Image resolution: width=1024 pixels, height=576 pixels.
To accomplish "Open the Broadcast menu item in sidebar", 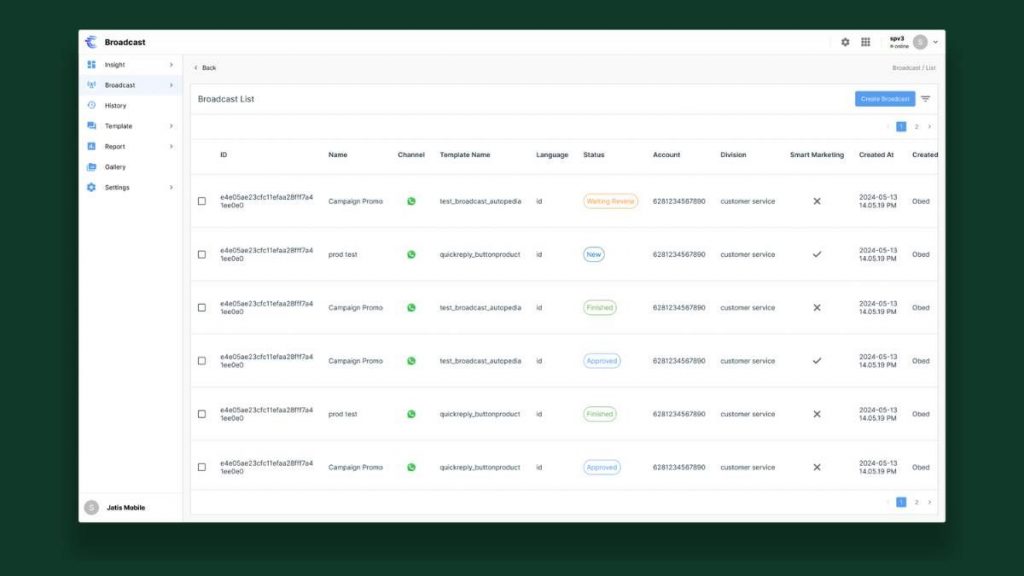I will (x=120, y=85).
